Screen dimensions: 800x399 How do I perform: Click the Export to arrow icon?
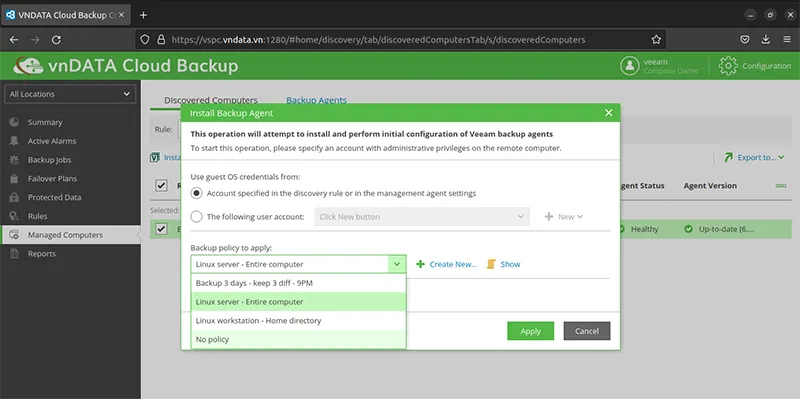tap(729, 158)
